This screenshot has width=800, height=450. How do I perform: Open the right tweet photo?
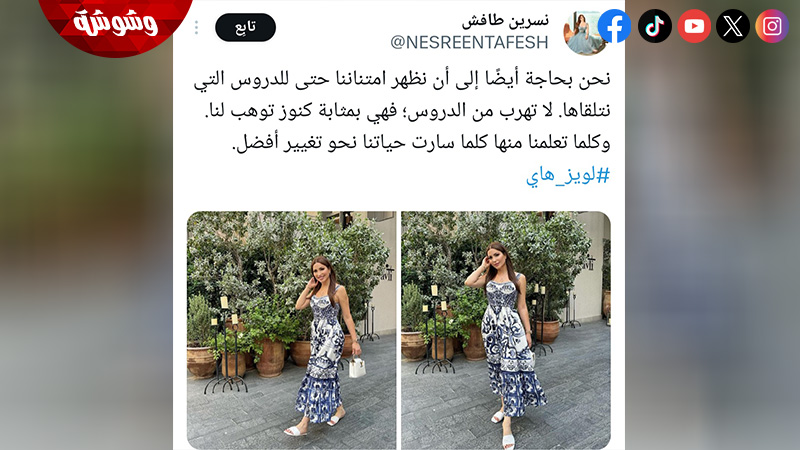tap(506, 330)
